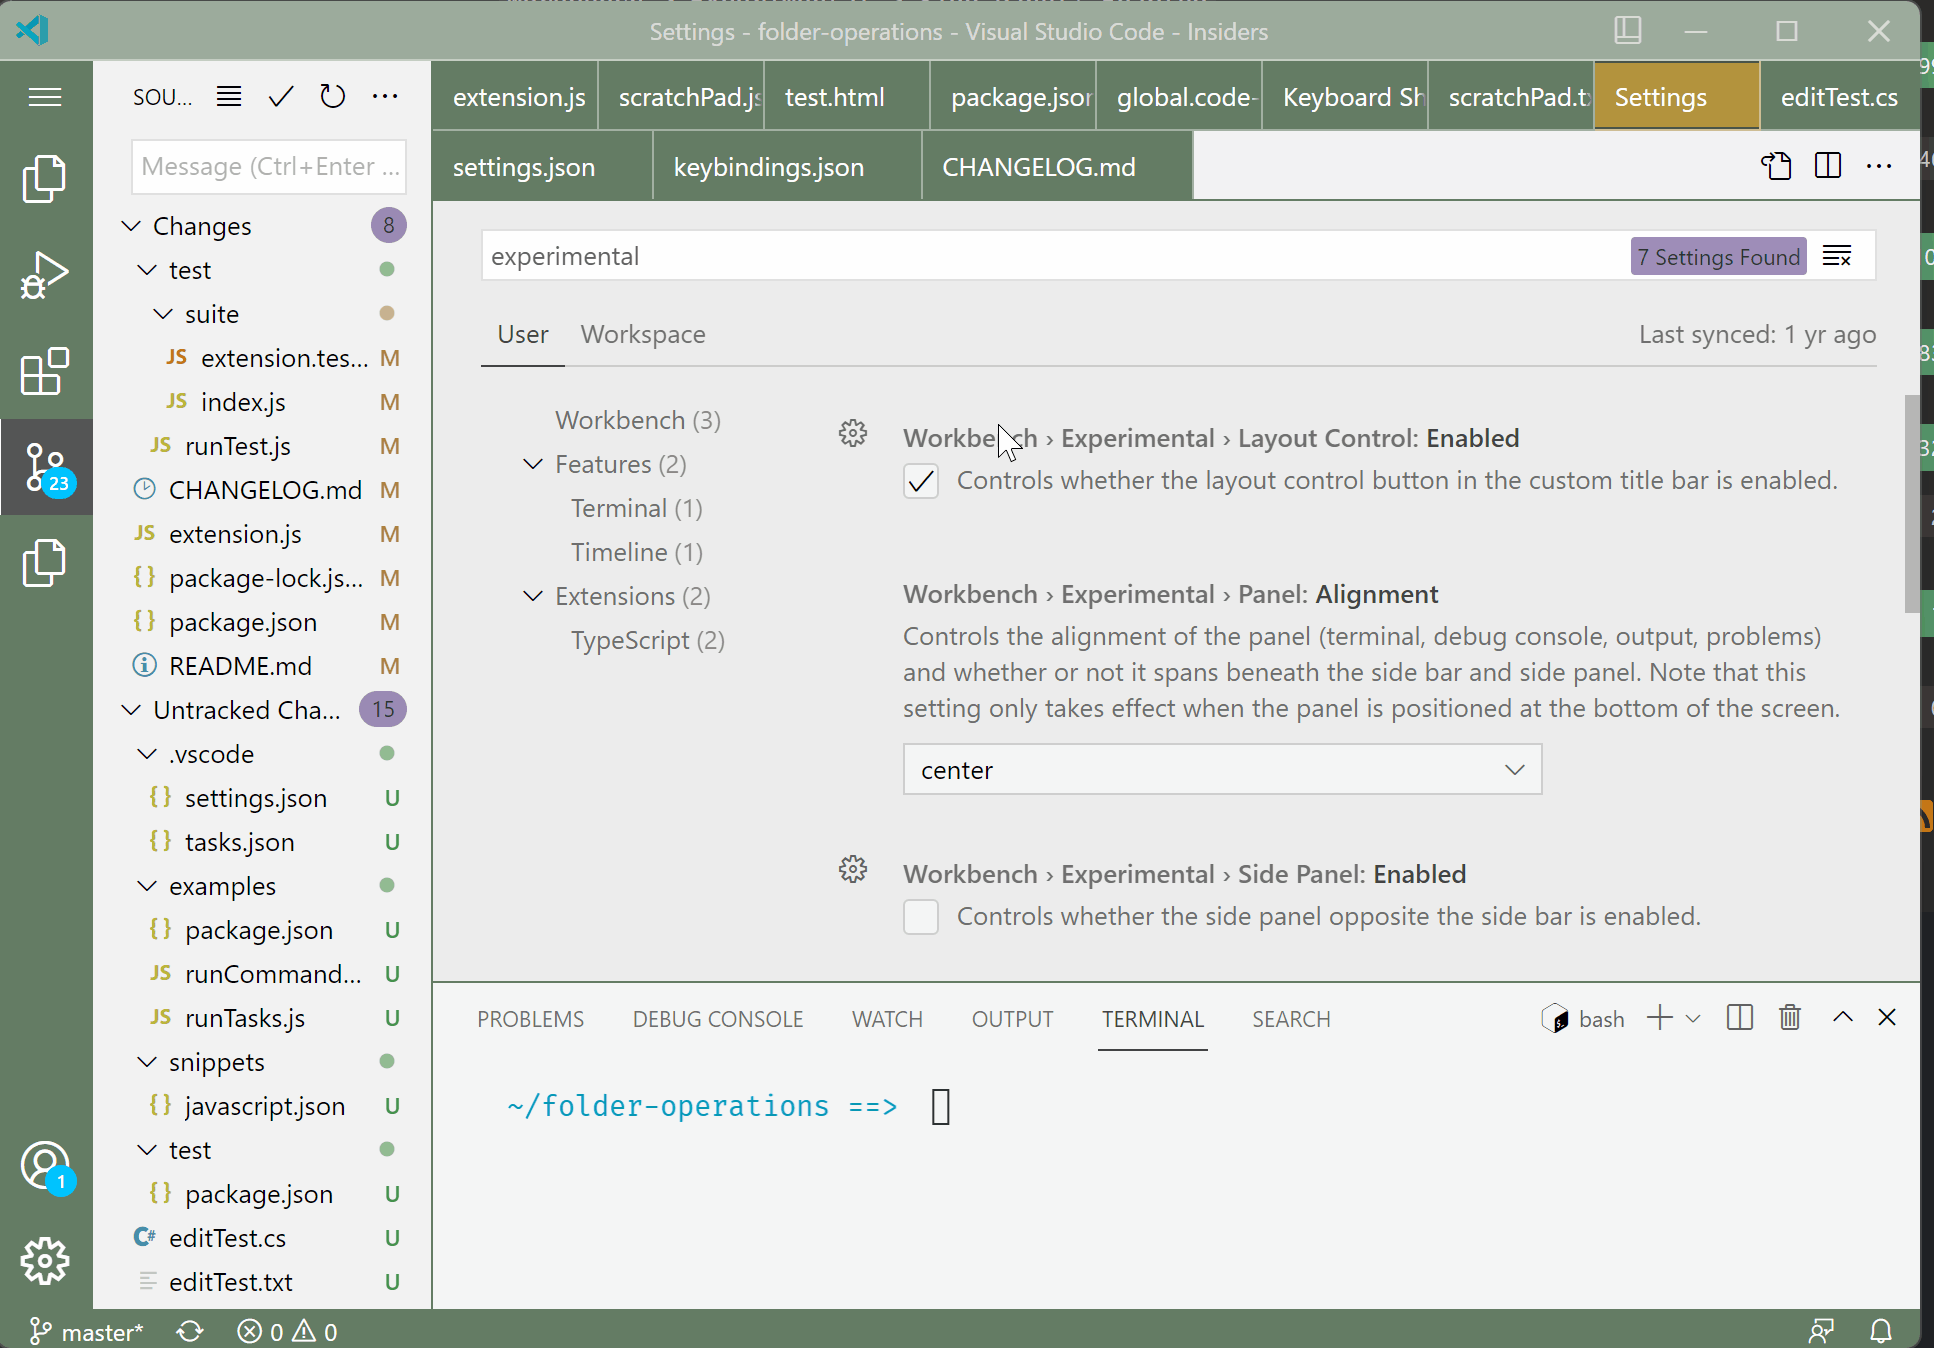Toggle layout control button in title bar
This screenshot has height=1348, width=1934.
pyautogui.click(x=1628, y=30)
